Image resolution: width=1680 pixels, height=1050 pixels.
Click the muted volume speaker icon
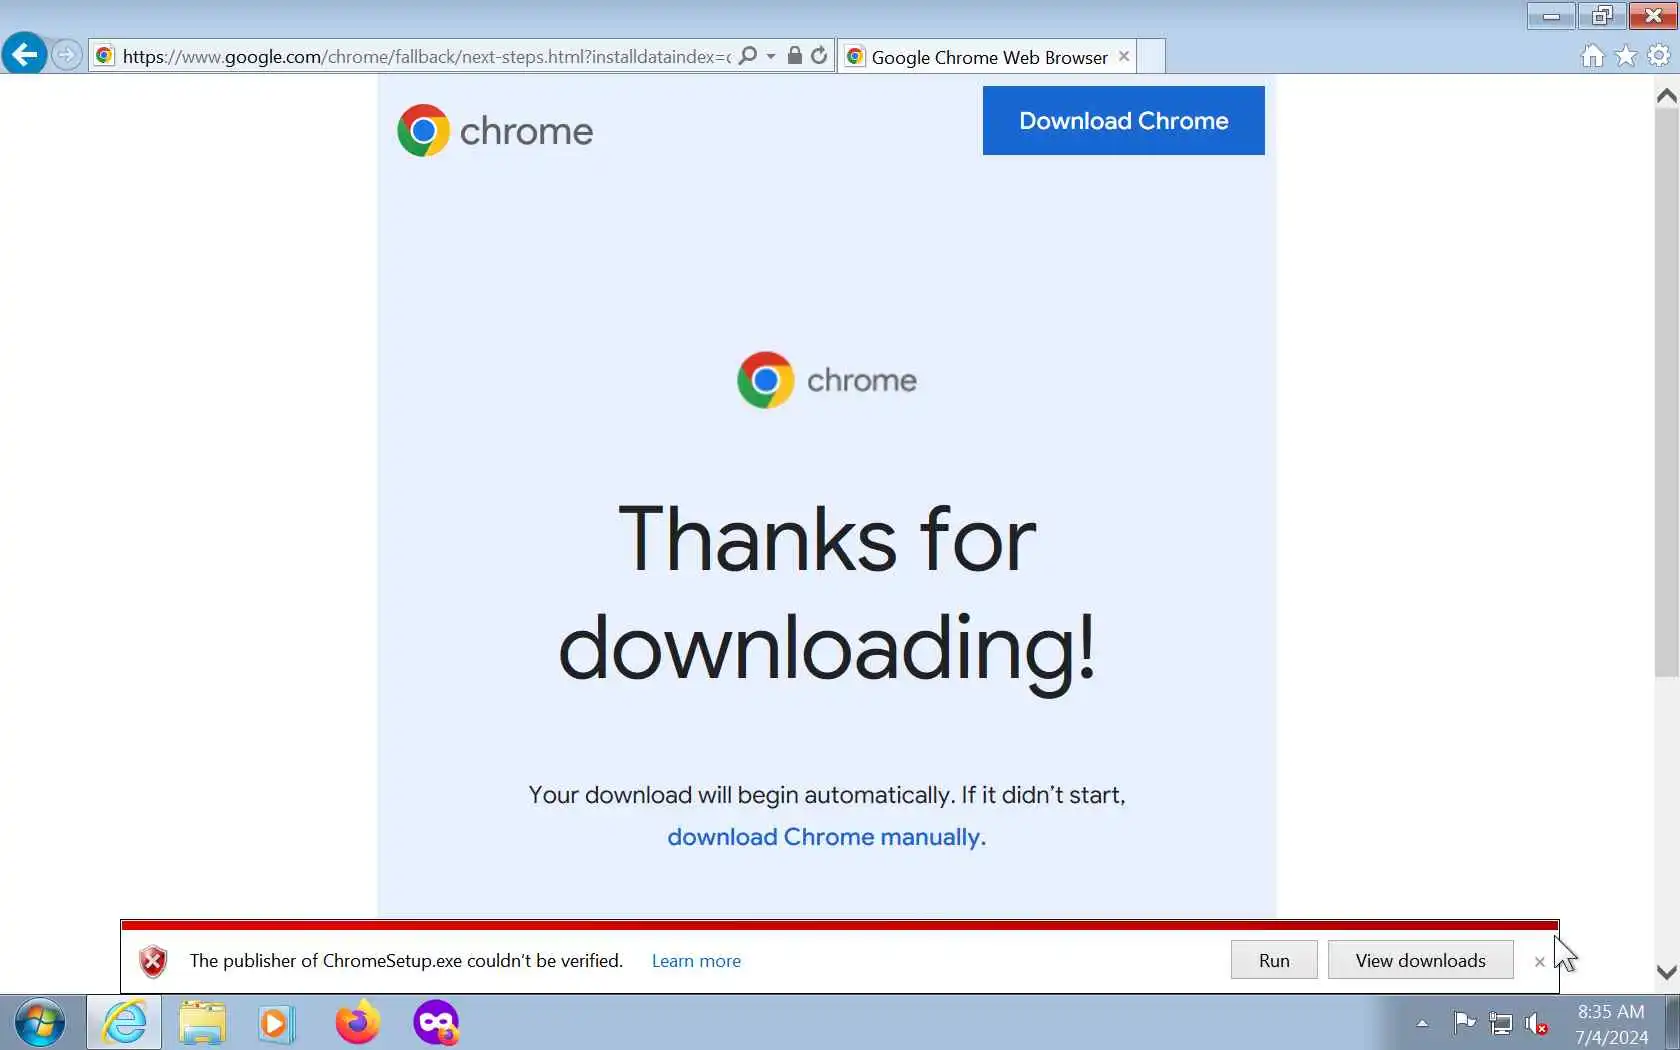tap(1537, 1023)
